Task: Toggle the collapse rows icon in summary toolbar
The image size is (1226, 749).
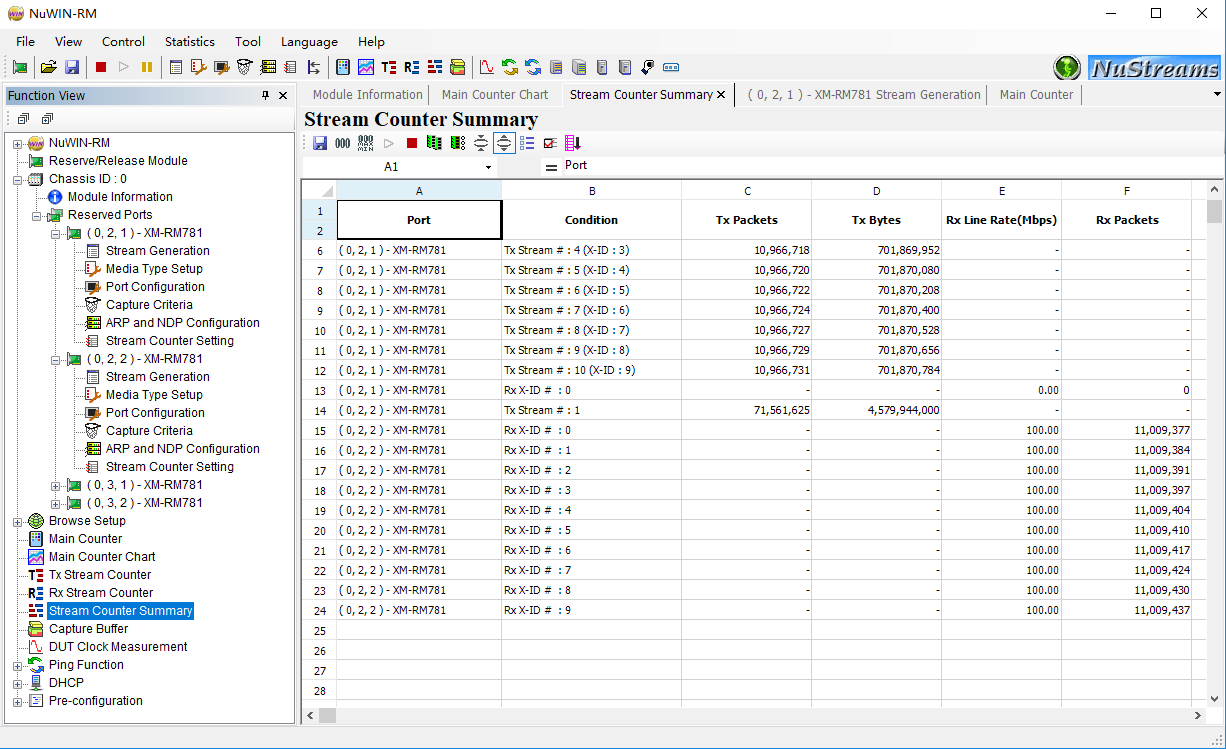Action: [481, 143]
